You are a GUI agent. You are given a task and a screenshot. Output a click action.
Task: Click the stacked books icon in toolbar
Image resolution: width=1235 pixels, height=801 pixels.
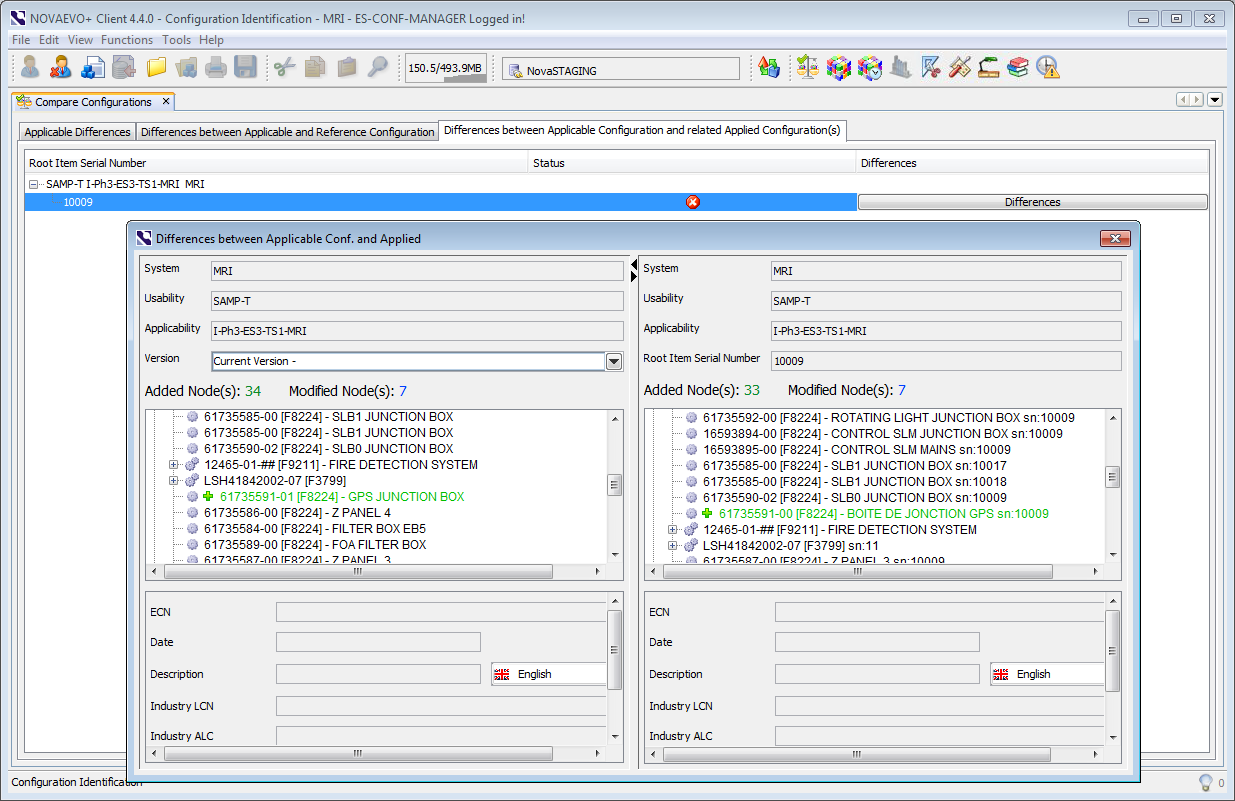(1018, 68)
